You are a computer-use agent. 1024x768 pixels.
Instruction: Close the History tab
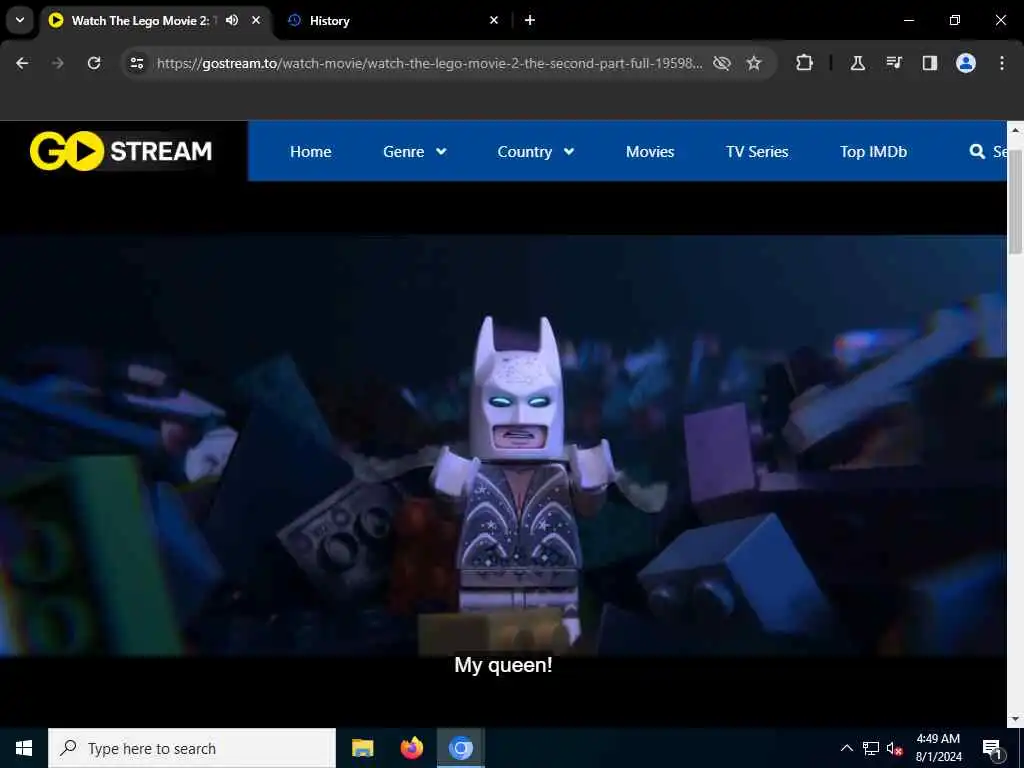point(494,20)
